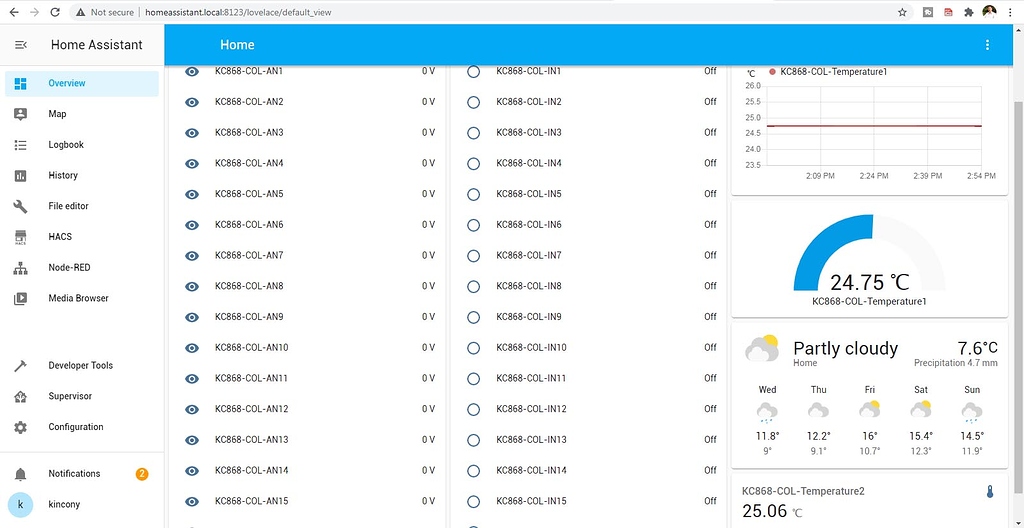The width and height of the screenshot is (1024, 528).
Task: Click the browser address bar URL
Action: [x=238, y=12]
